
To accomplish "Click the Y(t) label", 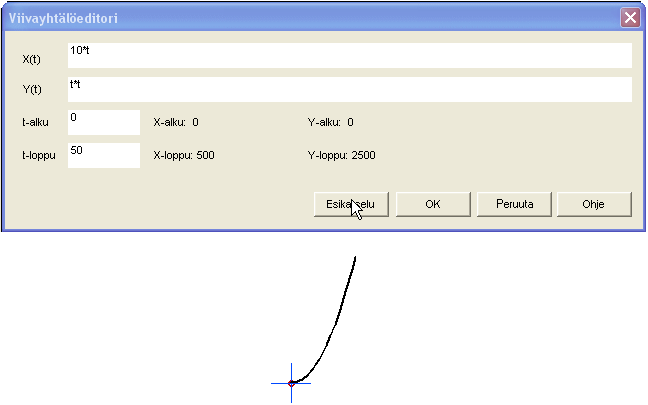I will (x=32, y=90).
